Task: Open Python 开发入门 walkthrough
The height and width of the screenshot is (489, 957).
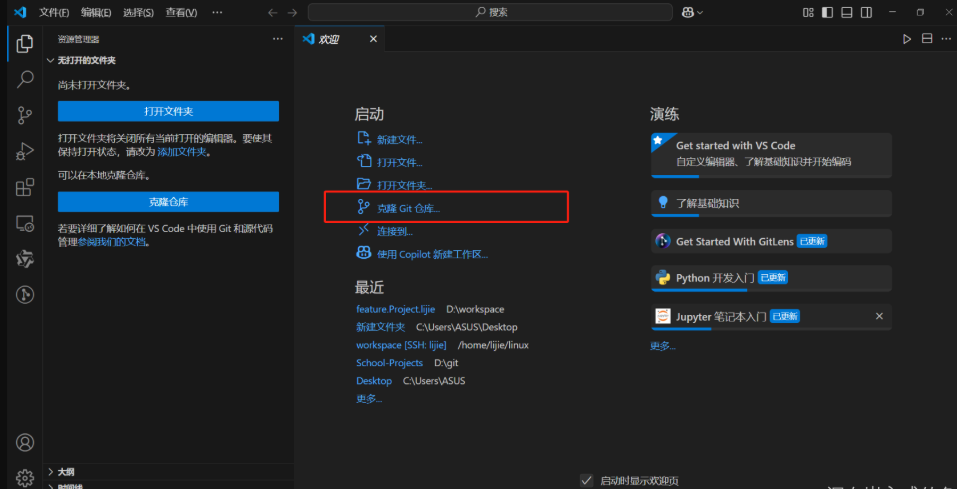Action: click(x=771, y=278)
